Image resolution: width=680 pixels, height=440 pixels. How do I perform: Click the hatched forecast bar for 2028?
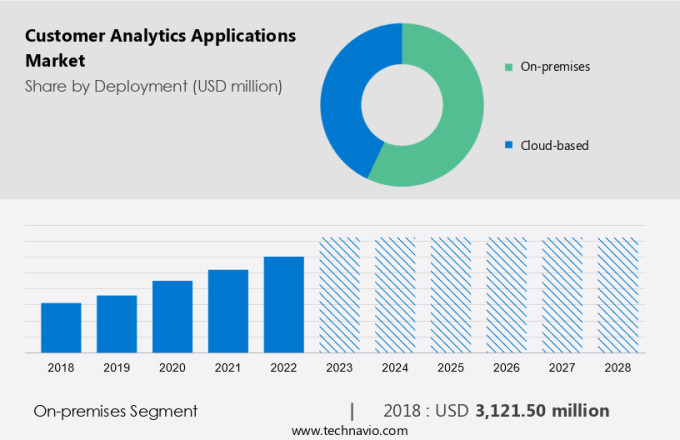click(x=617, y=295)
